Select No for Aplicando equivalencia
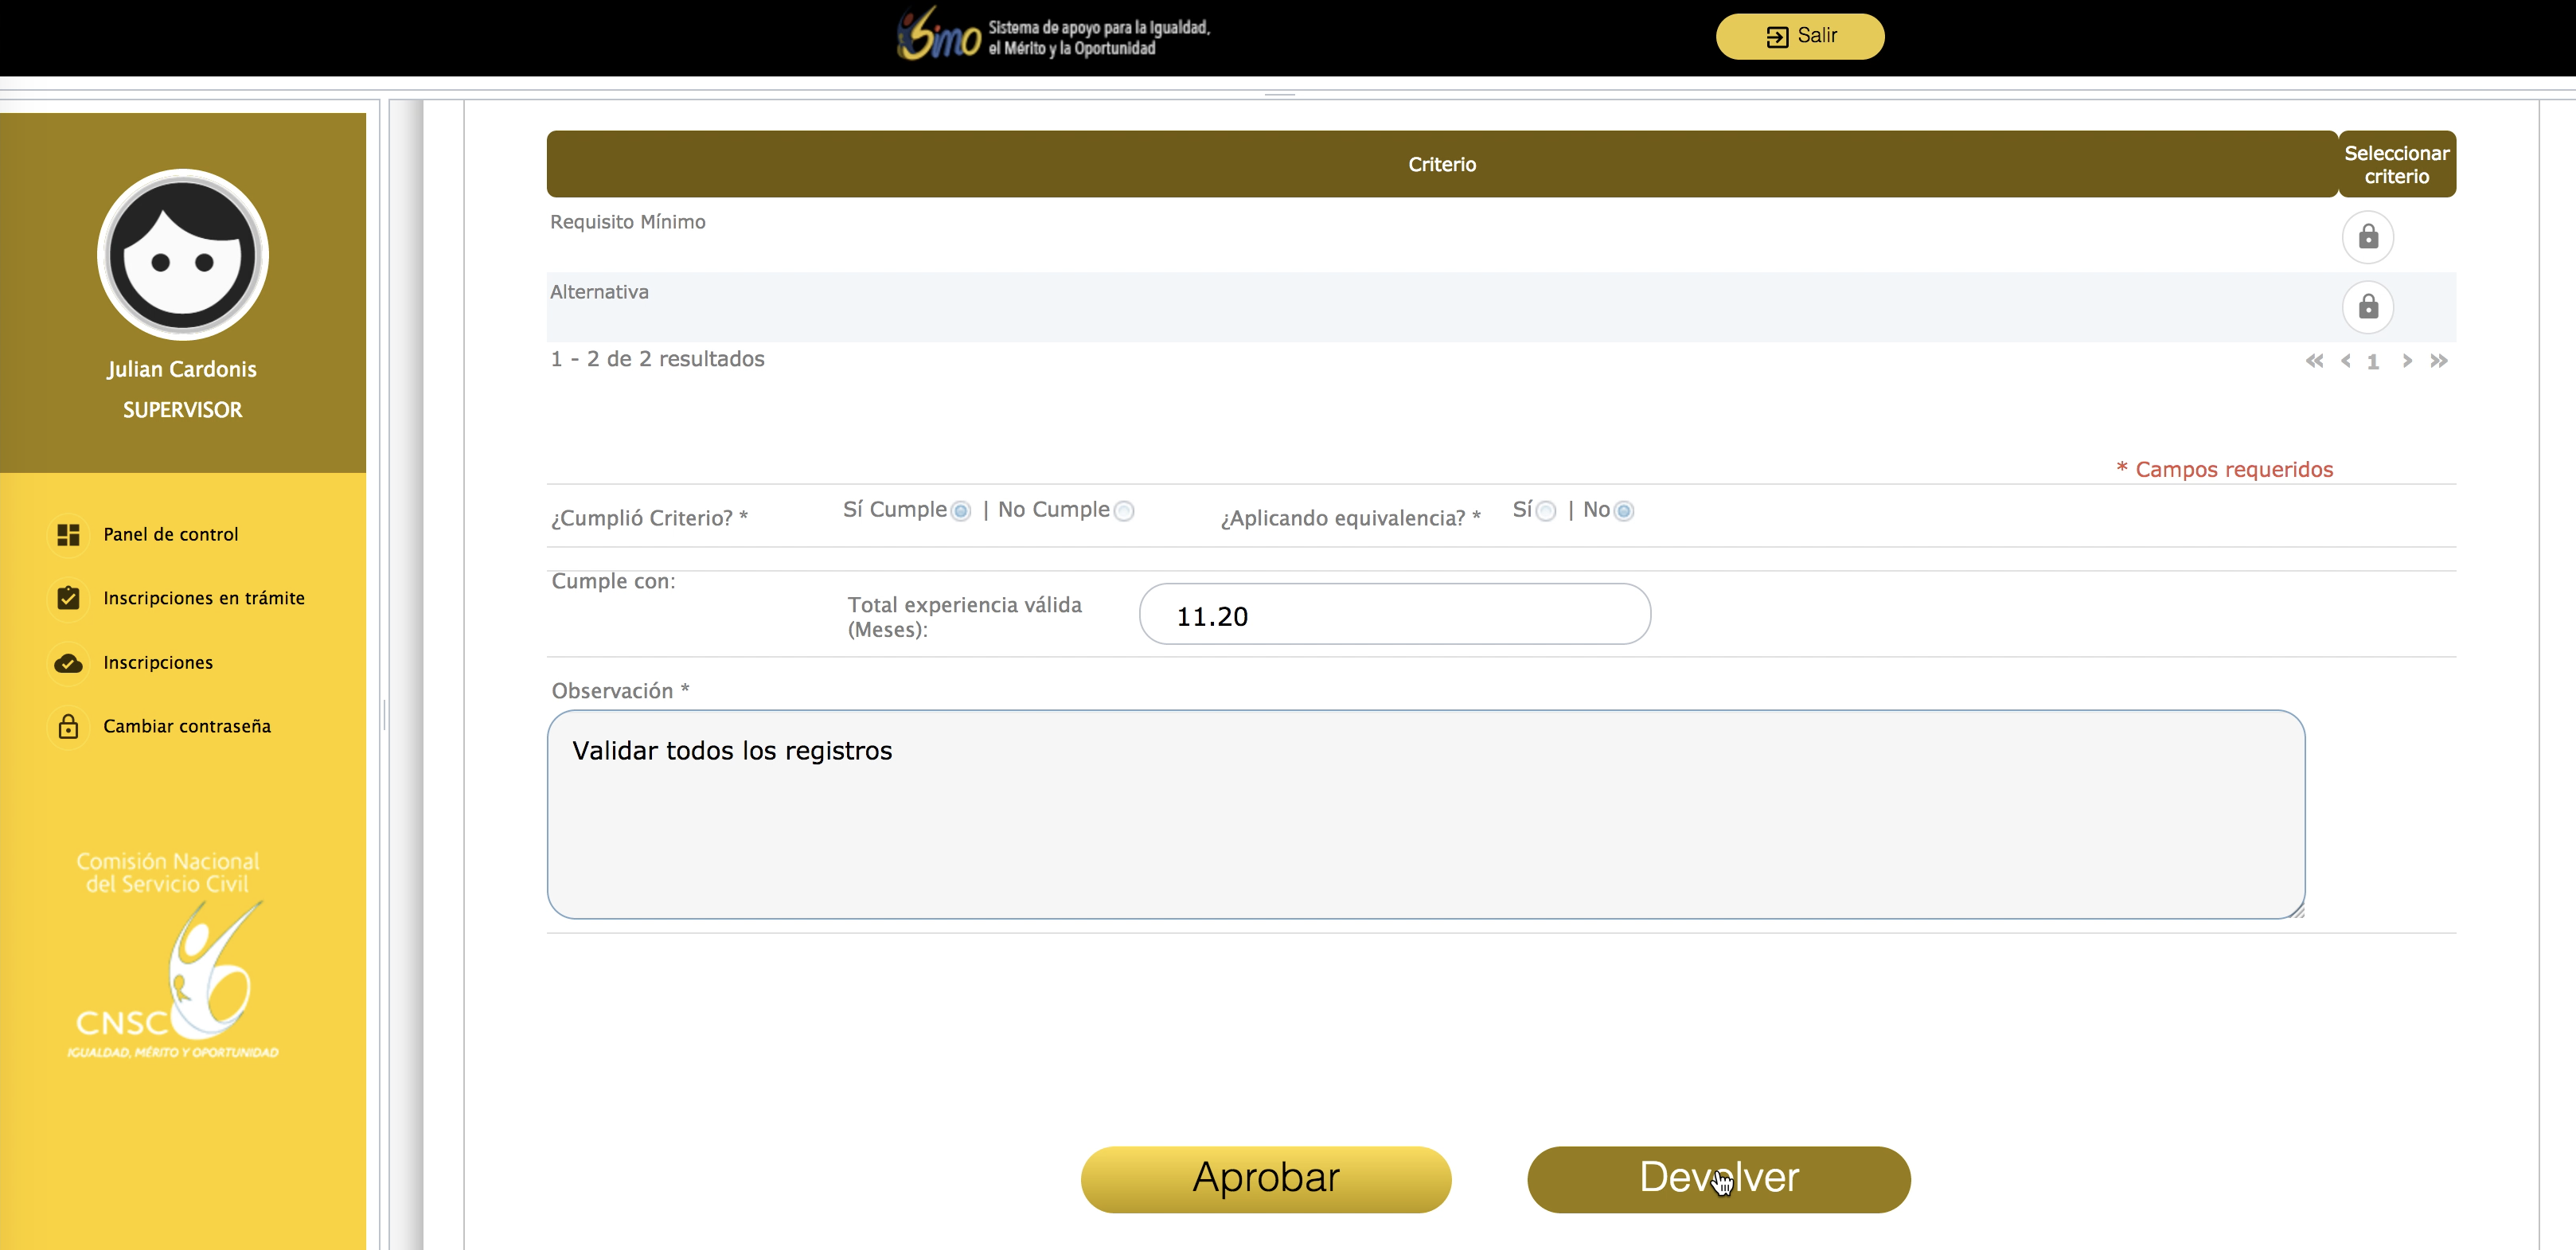Viewport: 2576px width, 1250px height. (1624, 512)
